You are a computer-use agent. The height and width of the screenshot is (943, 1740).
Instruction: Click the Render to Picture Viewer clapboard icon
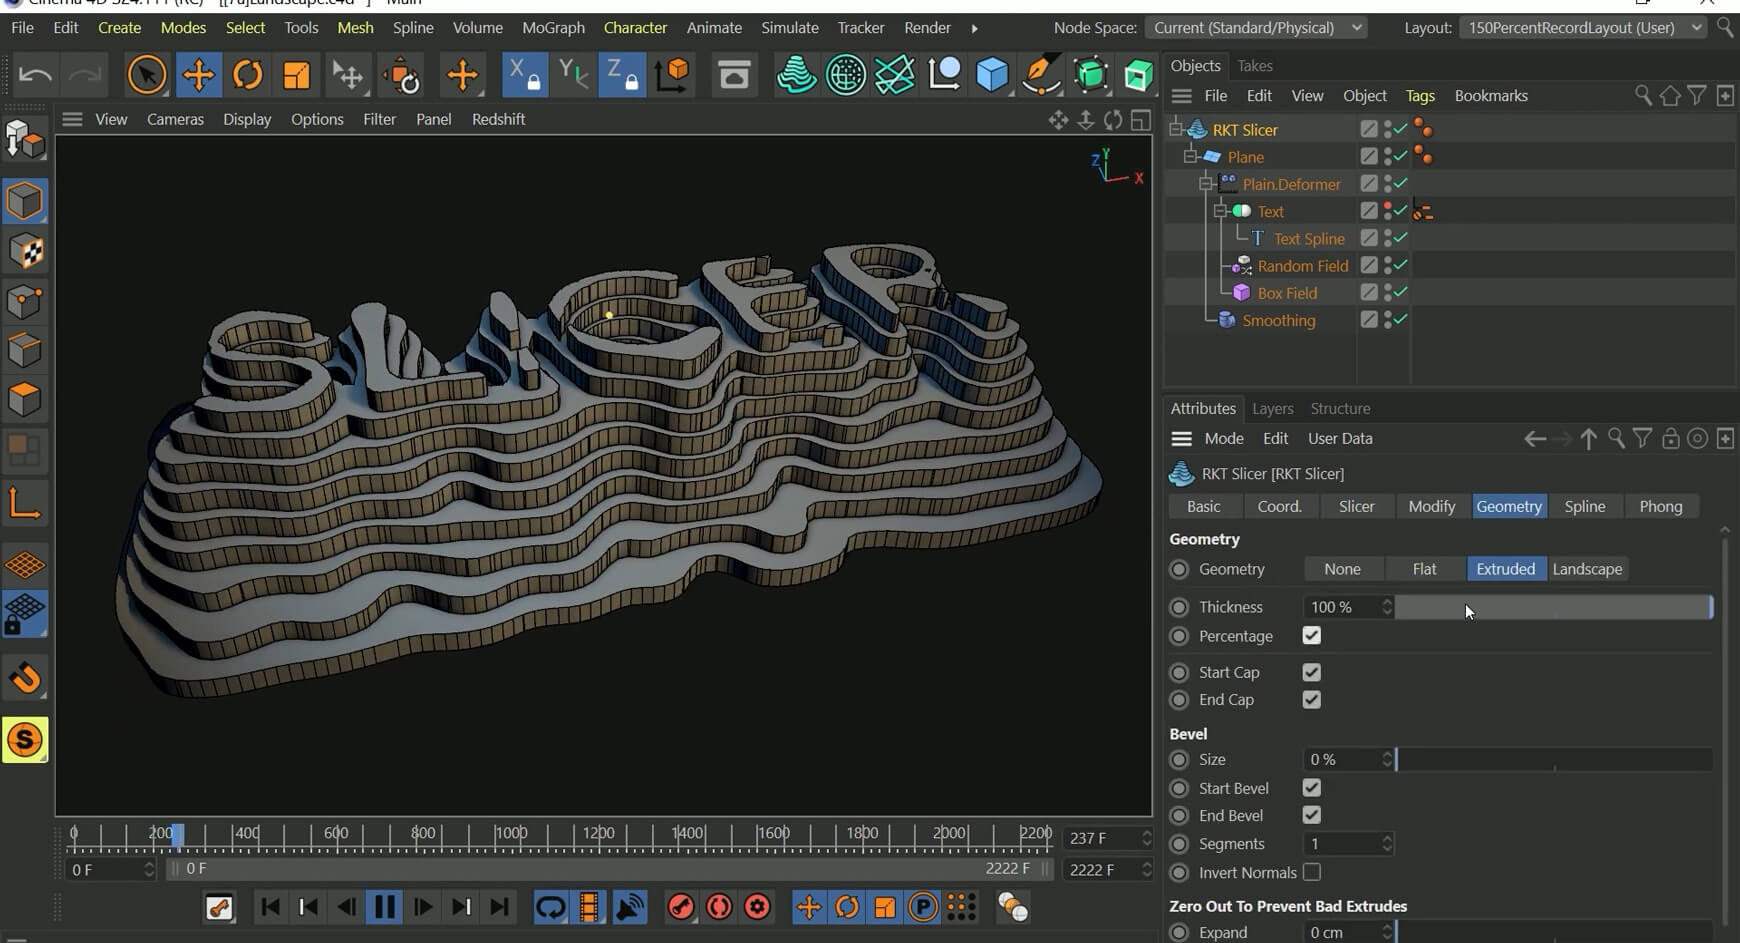pos(734,75)
